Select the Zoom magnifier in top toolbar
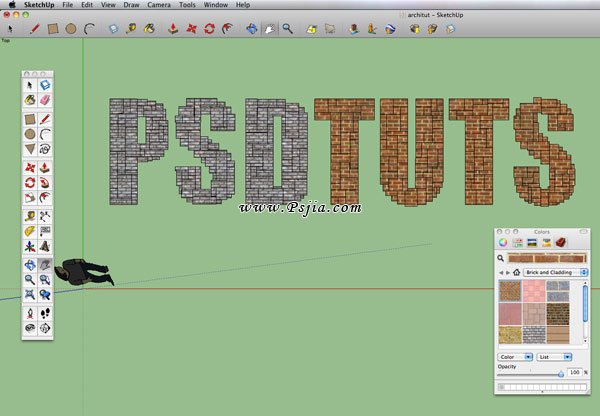 click(x=287, y=29)
